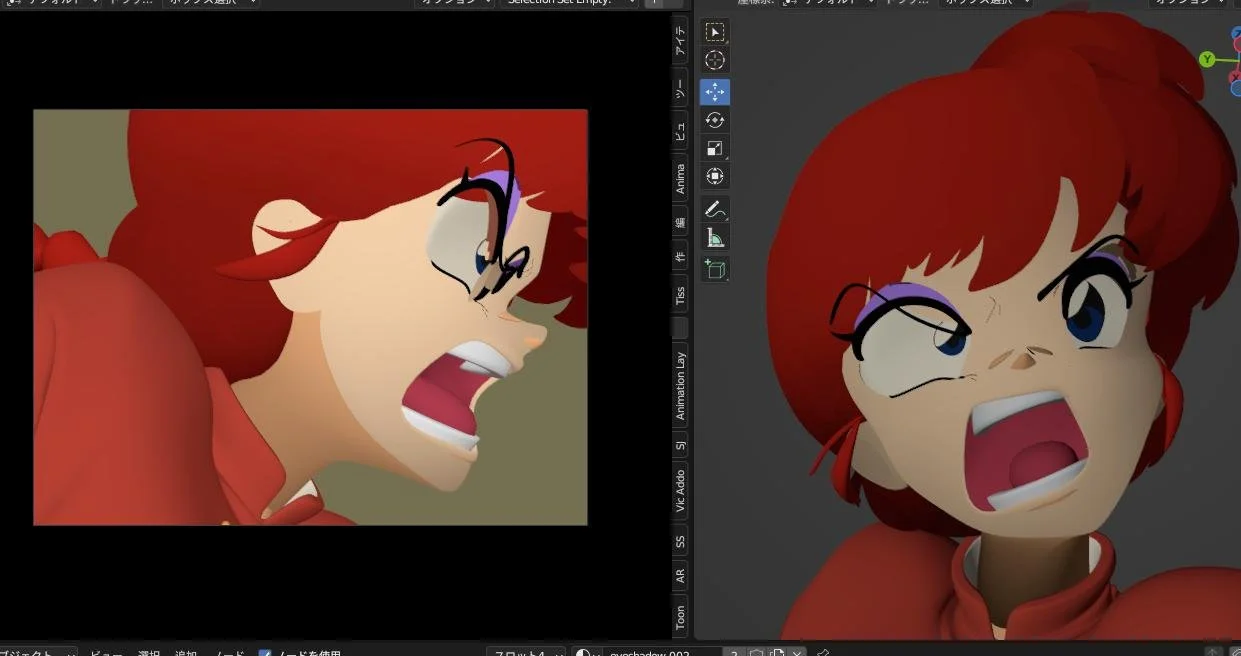Open the 追加 menu in node editor

point(186,653)
